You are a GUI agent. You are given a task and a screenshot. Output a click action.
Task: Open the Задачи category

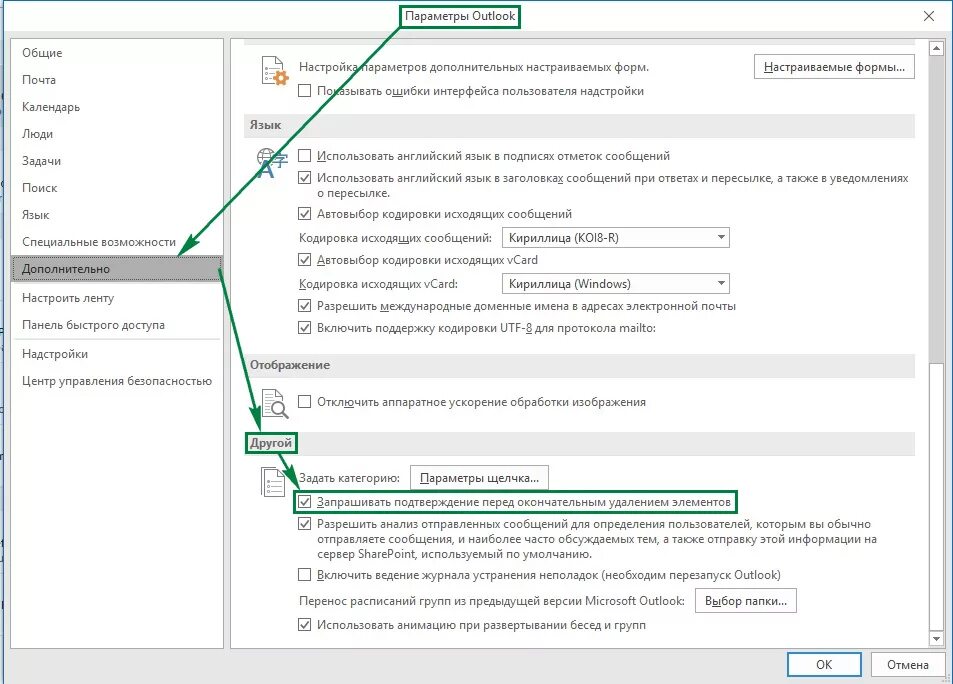(x=117, y=161)
